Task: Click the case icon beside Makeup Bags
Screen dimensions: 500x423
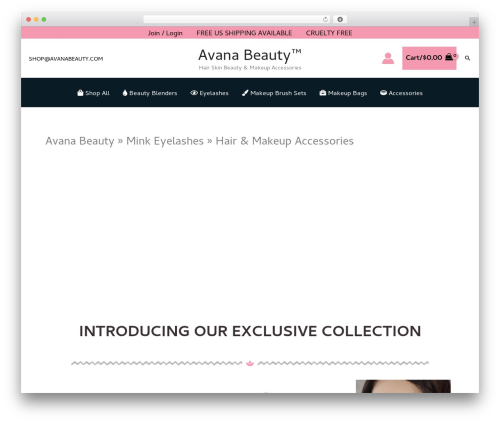Action: tap(322, 93)
